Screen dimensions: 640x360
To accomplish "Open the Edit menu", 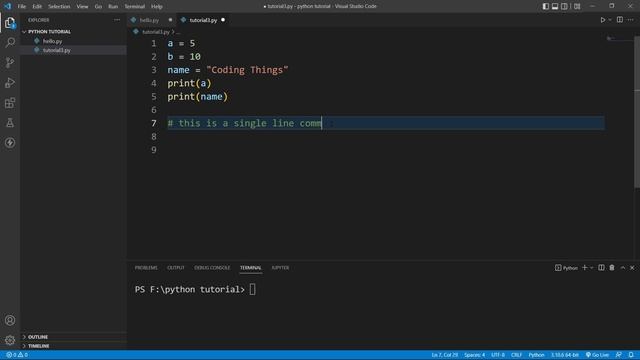I will [37, 7].
